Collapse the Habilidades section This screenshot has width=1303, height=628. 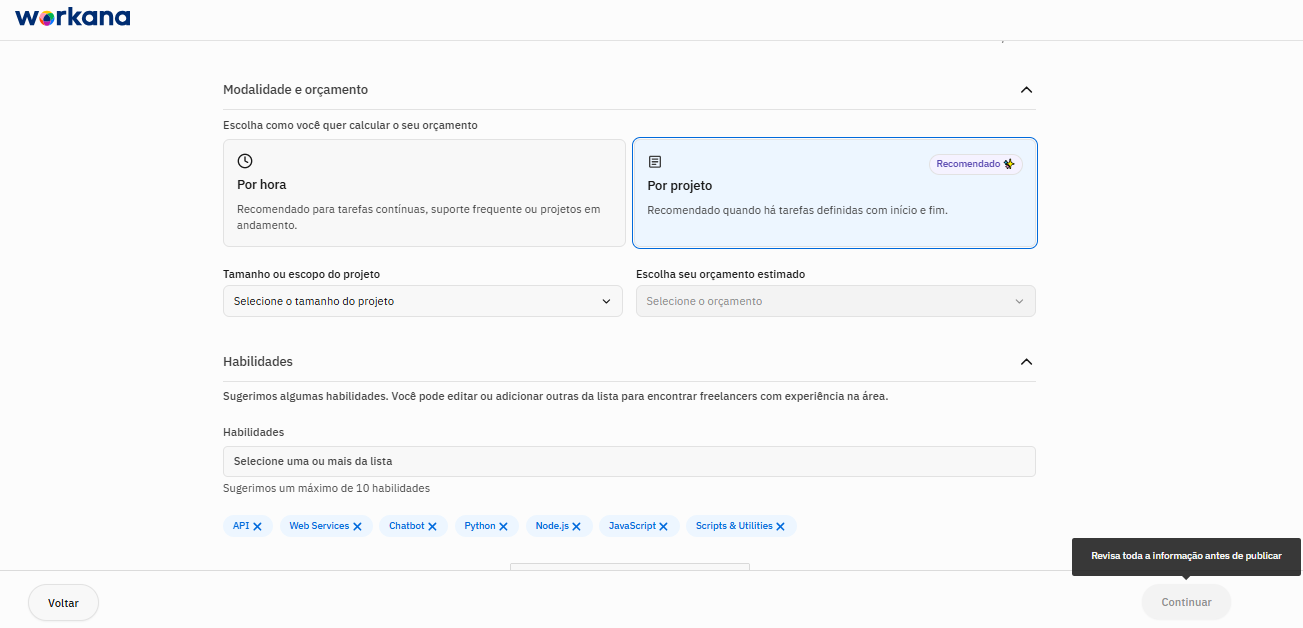(1026, 362)
